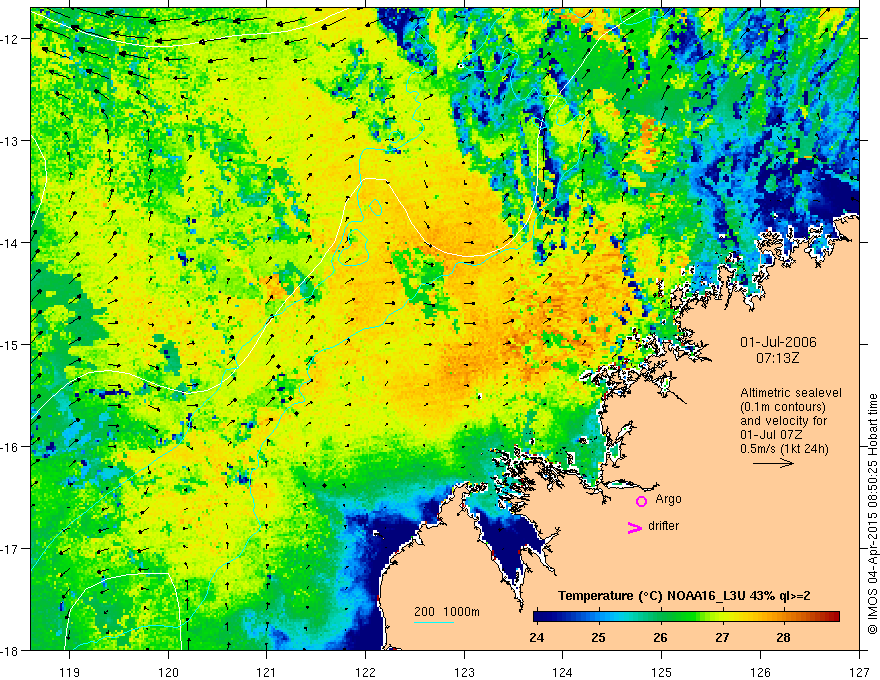Click latitude axis label -16
The image size is (880, 680).
point(10,447)
